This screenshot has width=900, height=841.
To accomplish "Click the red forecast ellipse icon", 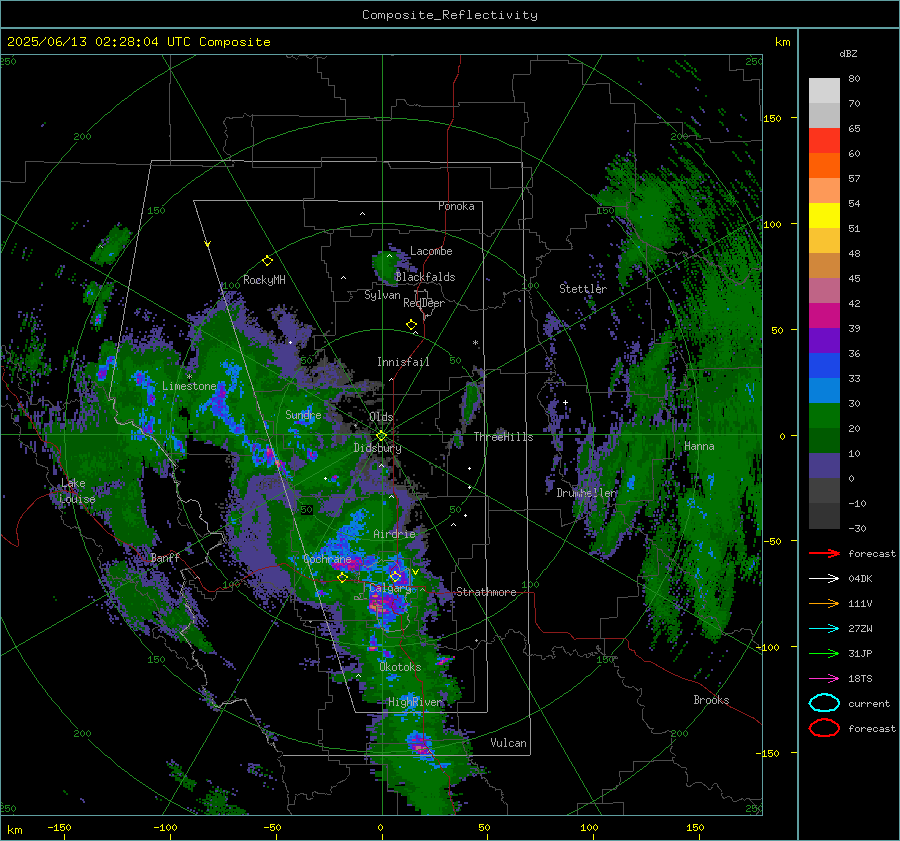I will pyautogui.click(x=824, y=728).
